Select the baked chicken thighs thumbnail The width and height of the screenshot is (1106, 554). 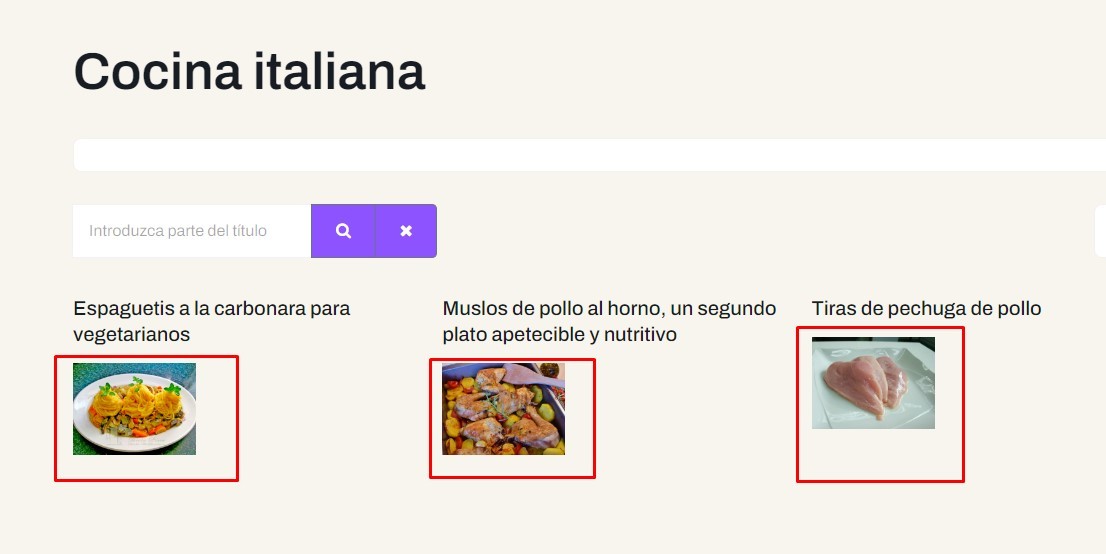coord(503,409)
